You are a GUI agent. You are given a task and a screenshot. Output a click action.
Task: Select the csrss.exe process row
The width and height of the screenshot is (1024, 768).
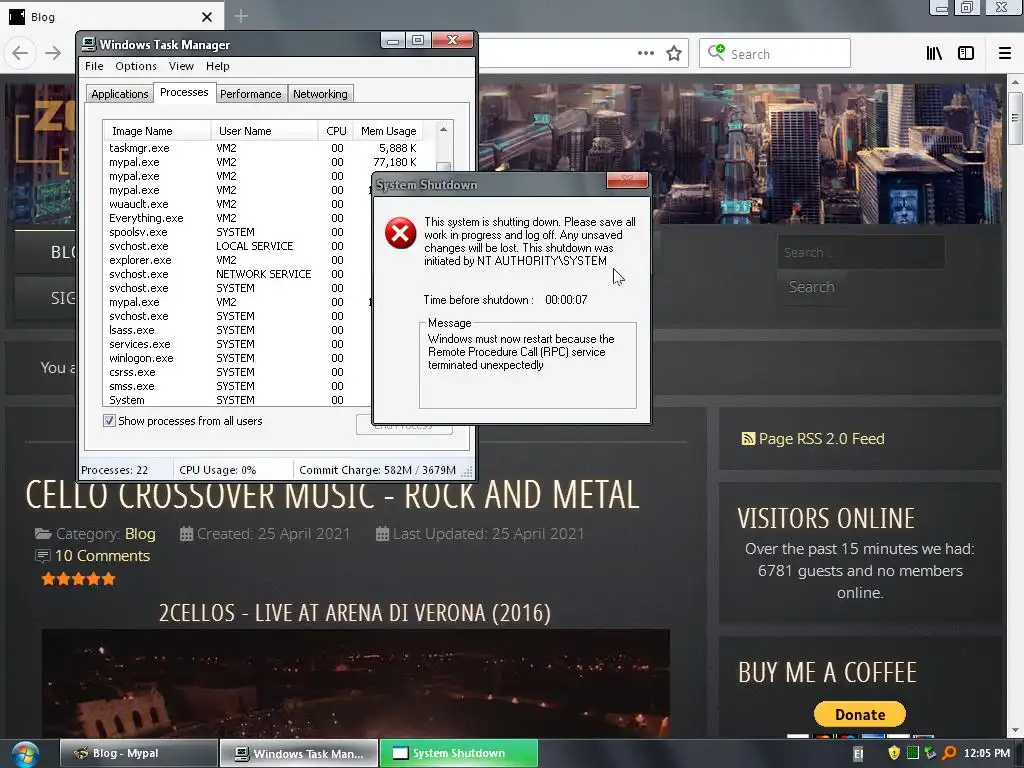pos(238,372)
